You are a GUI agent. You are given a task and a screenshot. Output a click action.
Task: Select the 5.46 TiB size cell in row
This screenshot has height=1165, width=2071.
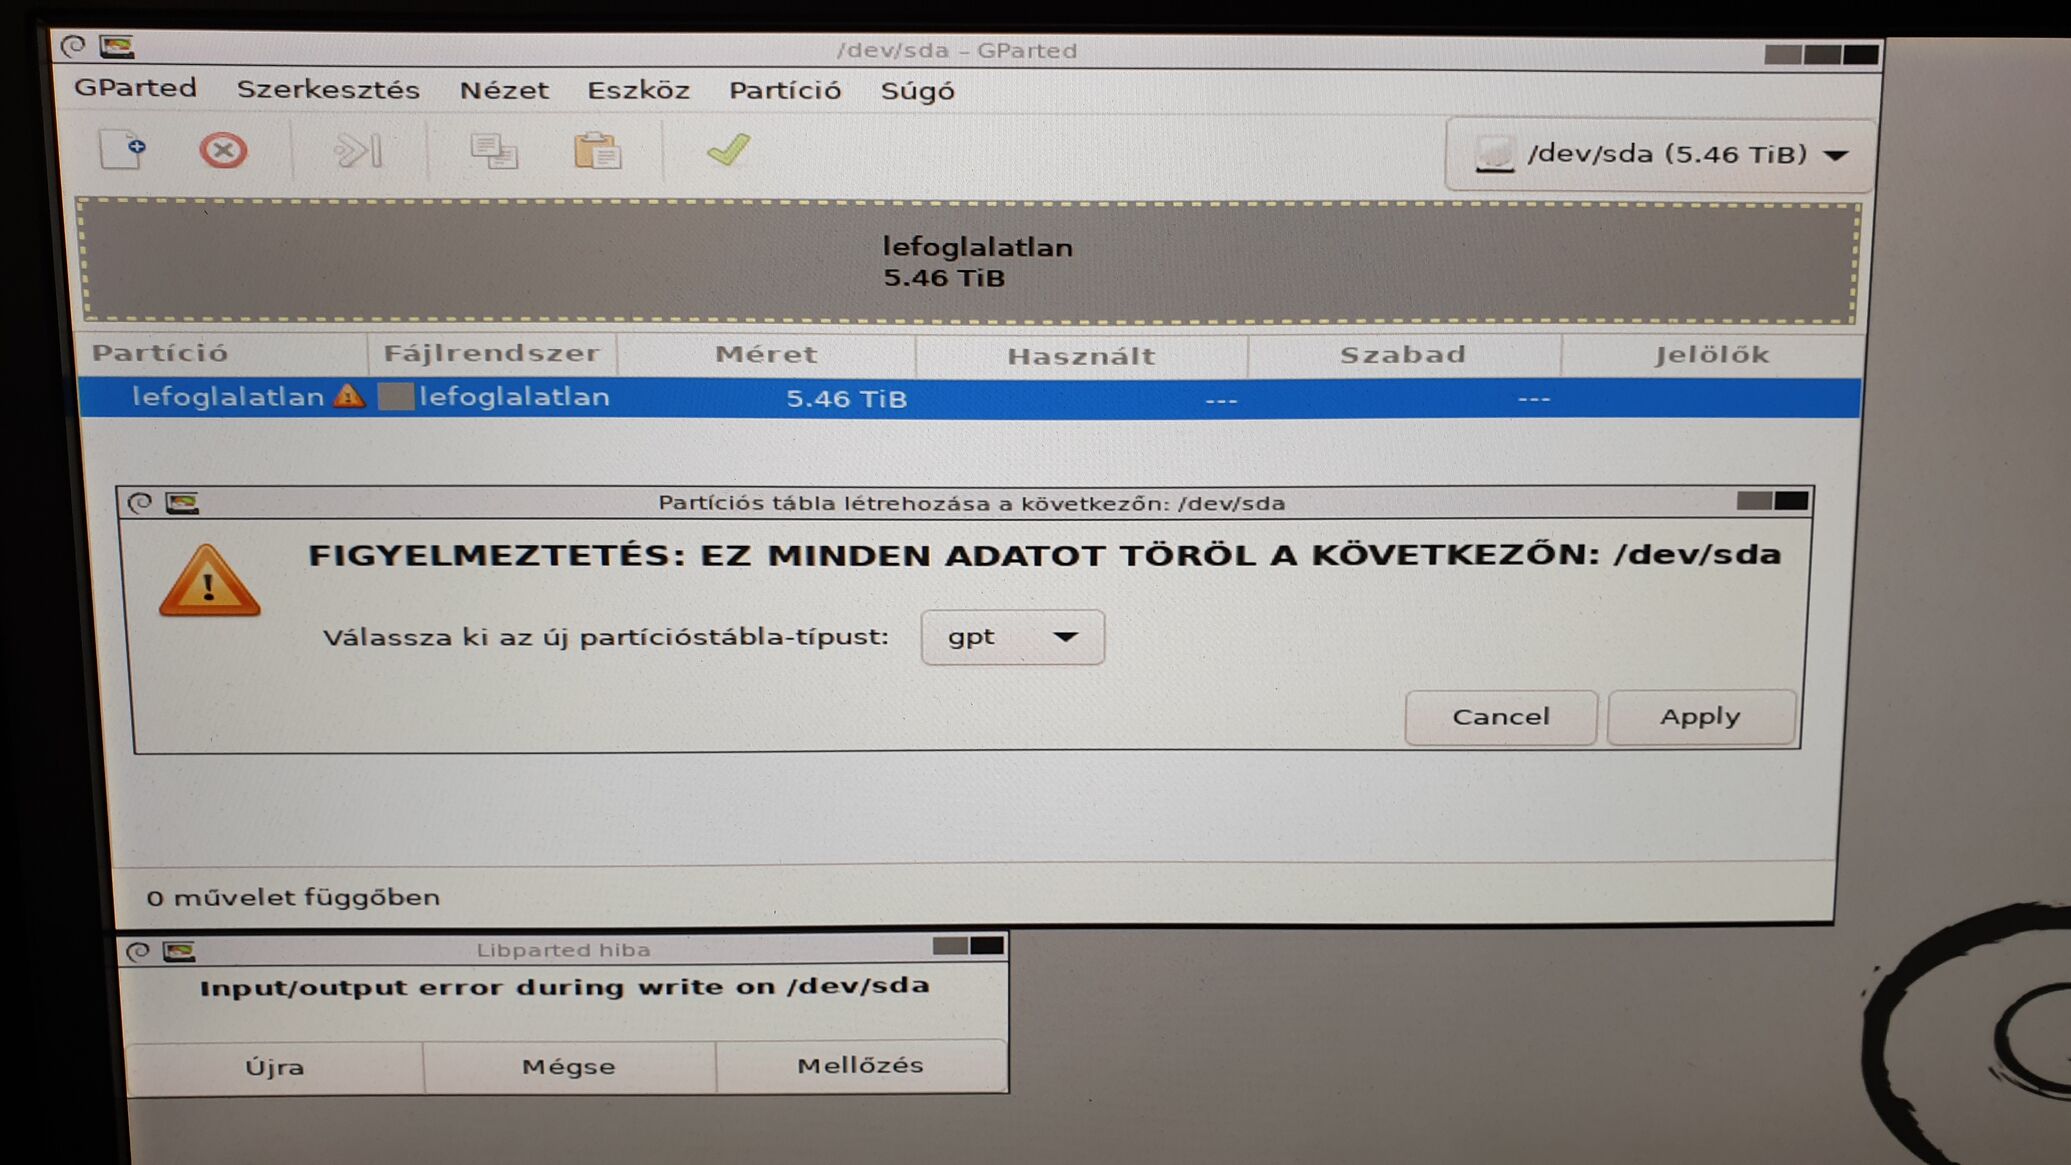846,399
